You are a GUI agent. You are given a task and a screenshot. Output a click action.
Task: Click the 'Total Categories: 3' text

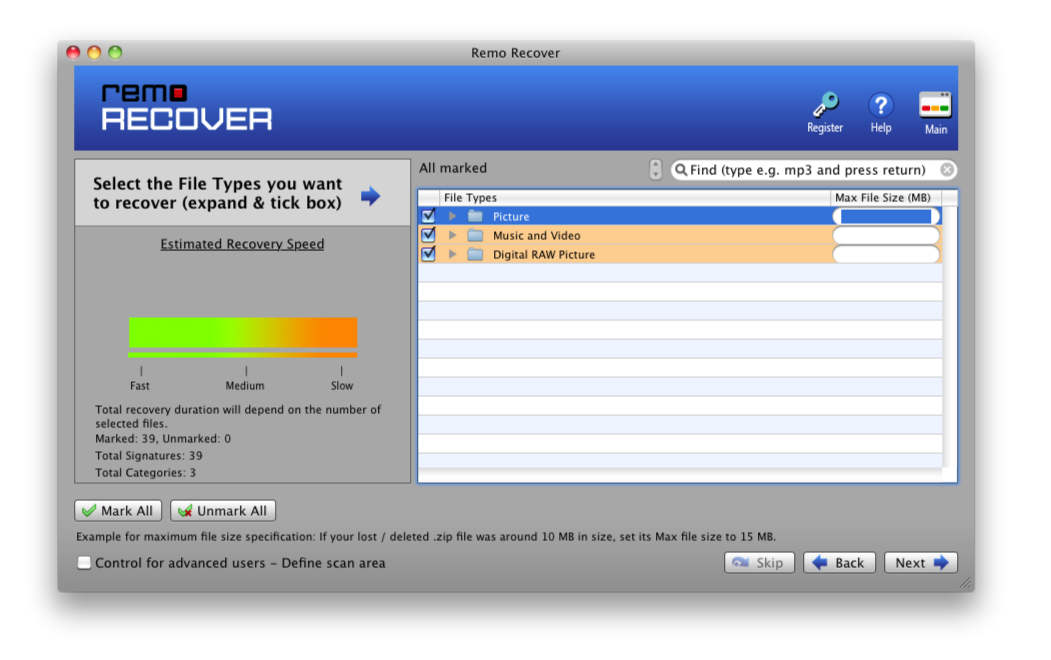click(x=145, y=472)
